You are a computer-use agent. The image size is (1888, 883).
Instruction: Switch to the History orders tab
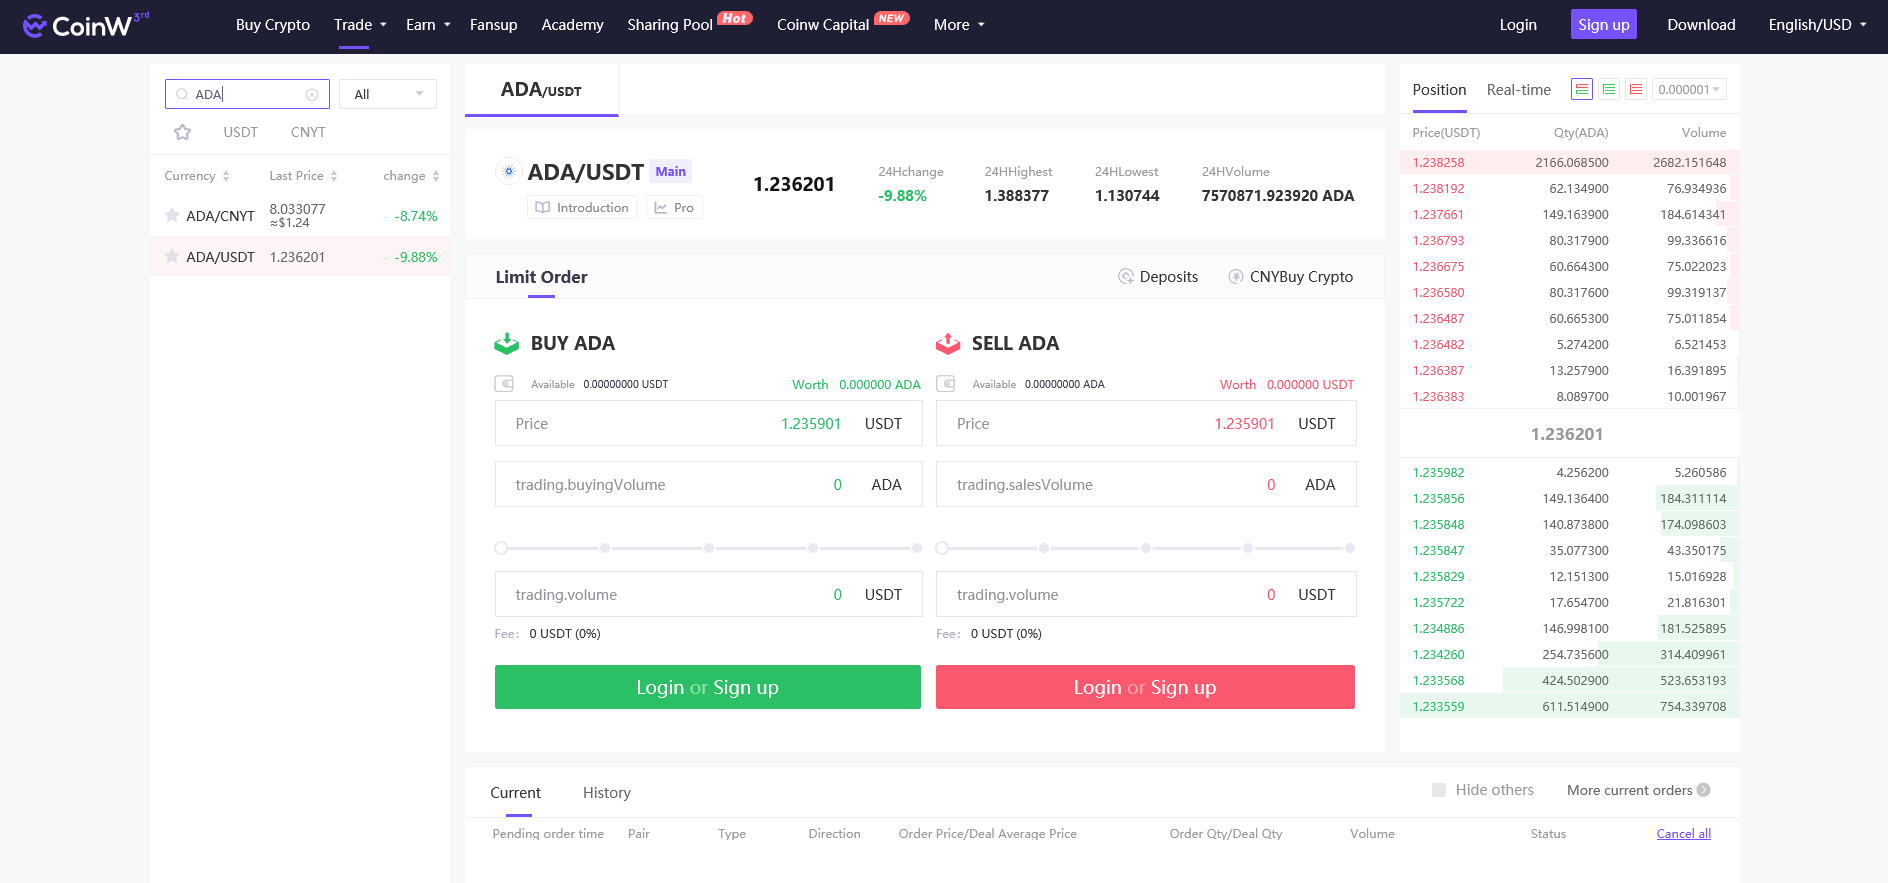[607, 793]
